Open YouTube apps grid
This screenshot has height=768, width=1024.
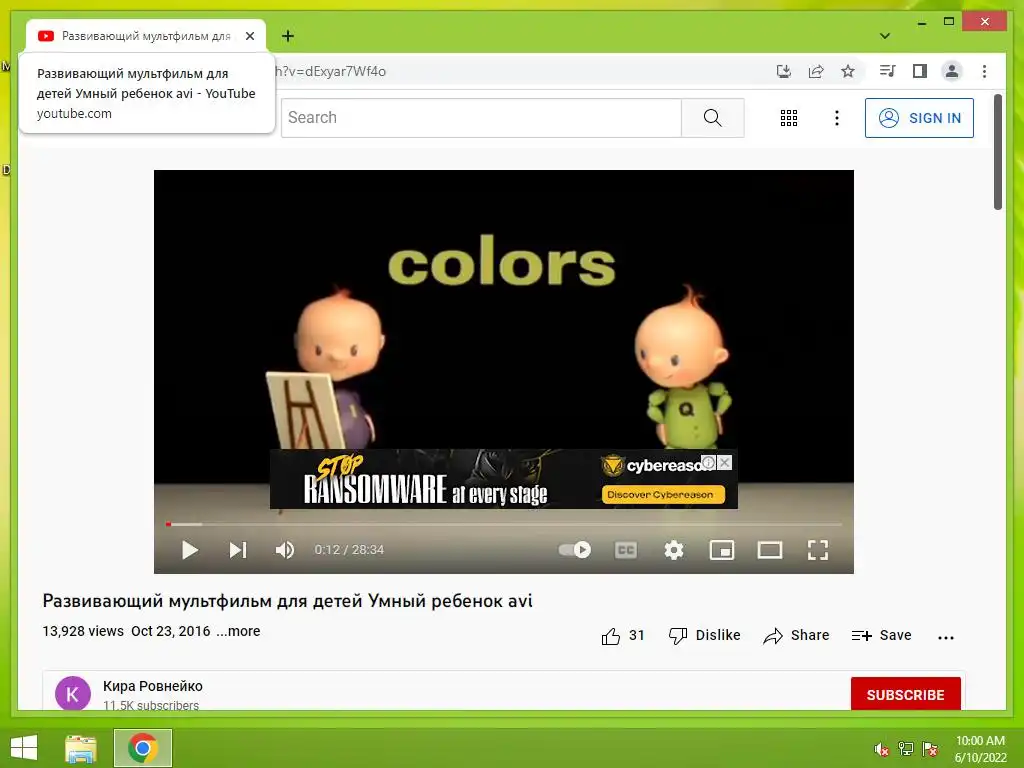coord(789,118)
